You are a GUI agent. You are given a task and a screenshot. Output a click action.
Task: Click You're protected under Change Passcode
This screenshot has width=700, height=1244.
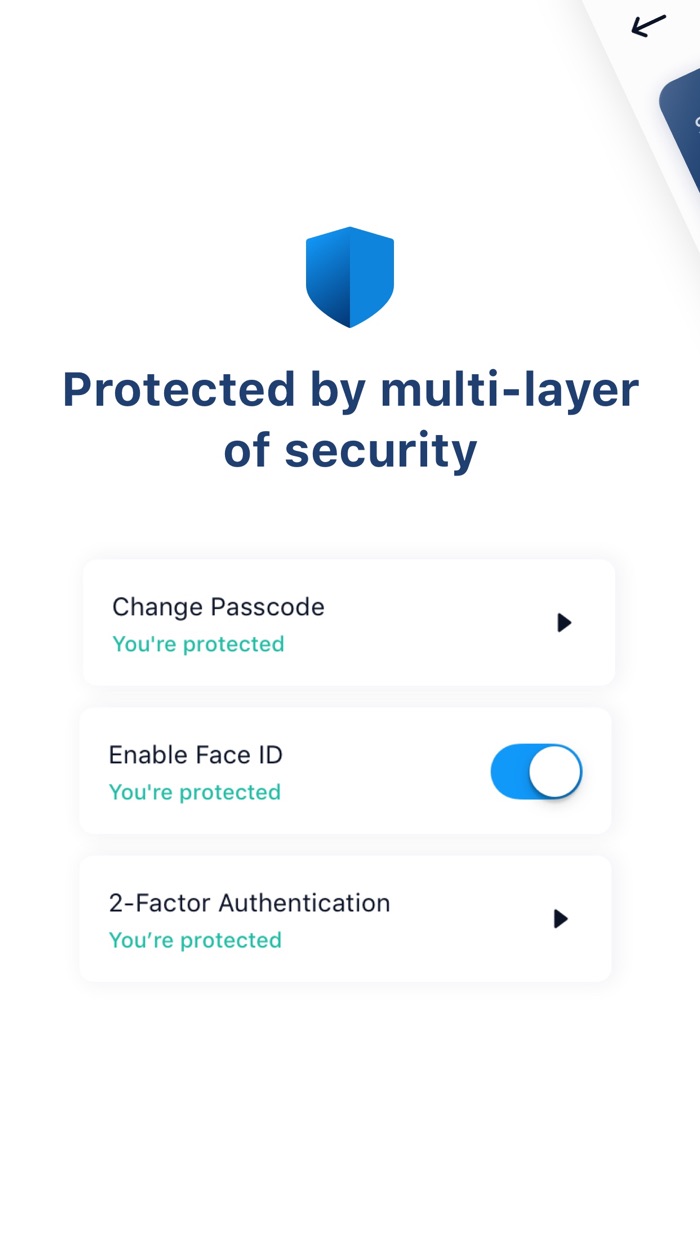(197, 644)
